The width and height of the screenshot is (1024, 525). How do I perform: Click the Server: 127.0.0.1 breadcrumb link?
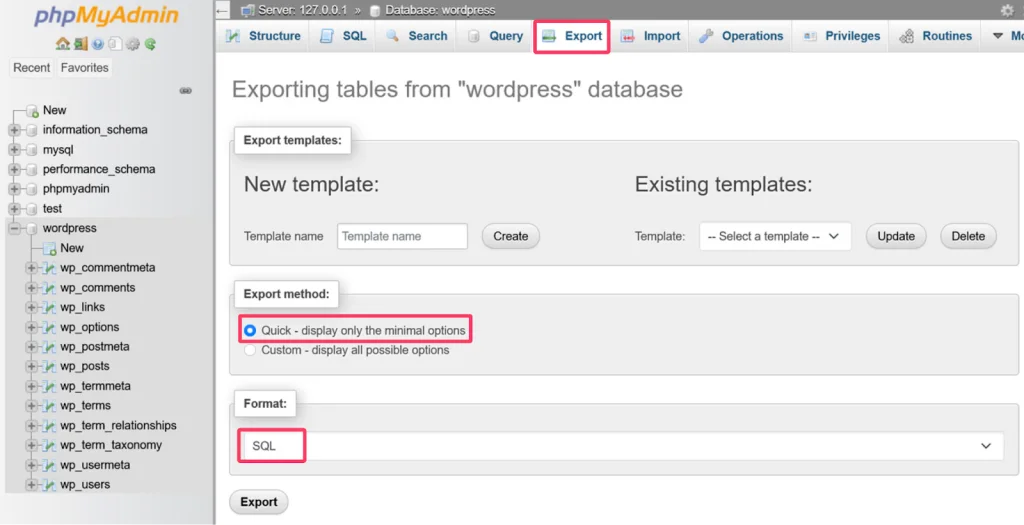tap(302, 10)
